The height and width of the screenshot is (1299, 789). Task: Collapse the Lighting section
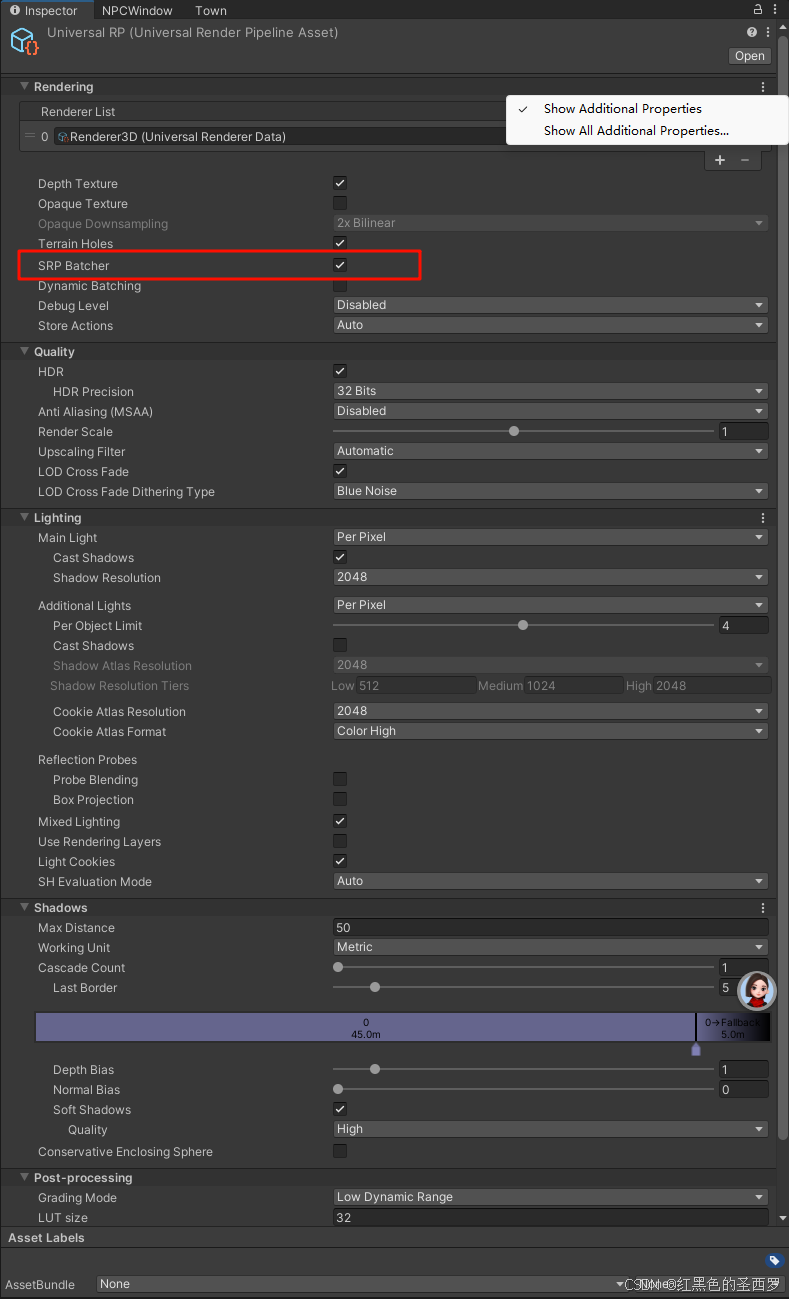25,517
